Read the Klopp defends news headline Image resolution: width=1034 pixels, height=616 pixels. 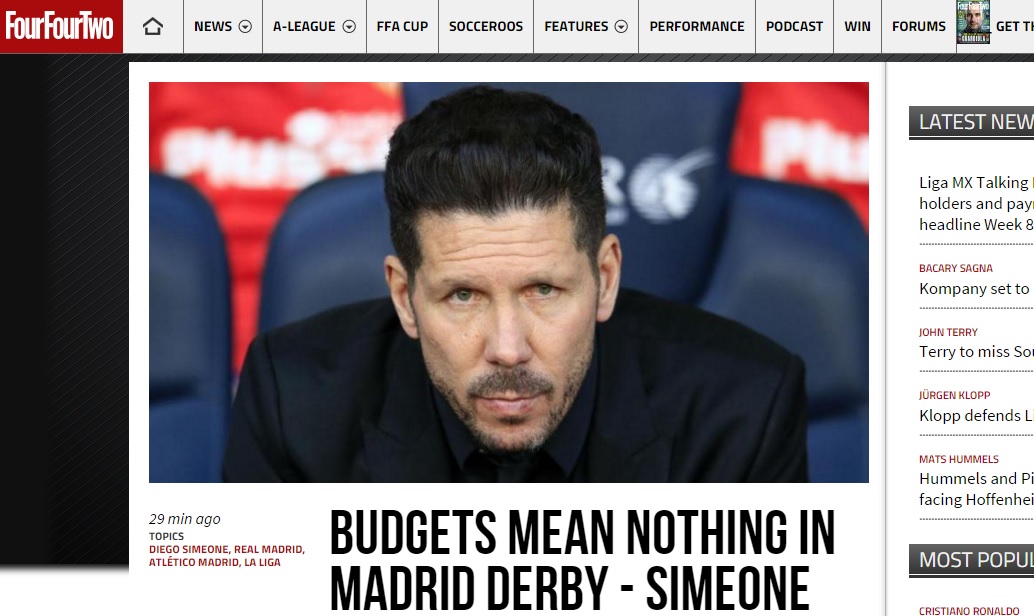[976, 416]
